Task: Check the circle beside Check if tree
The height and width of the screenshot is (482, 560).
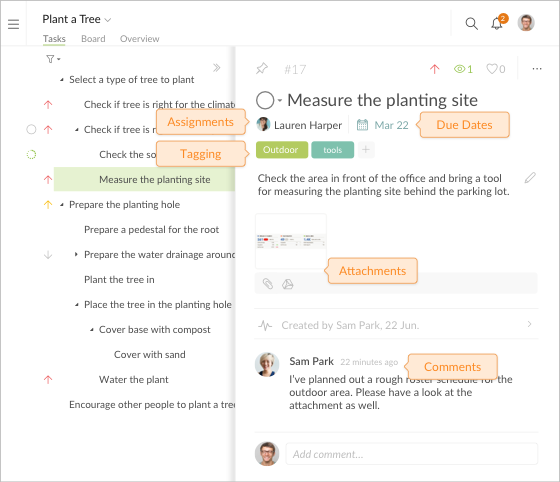Action: click(31, 129)
